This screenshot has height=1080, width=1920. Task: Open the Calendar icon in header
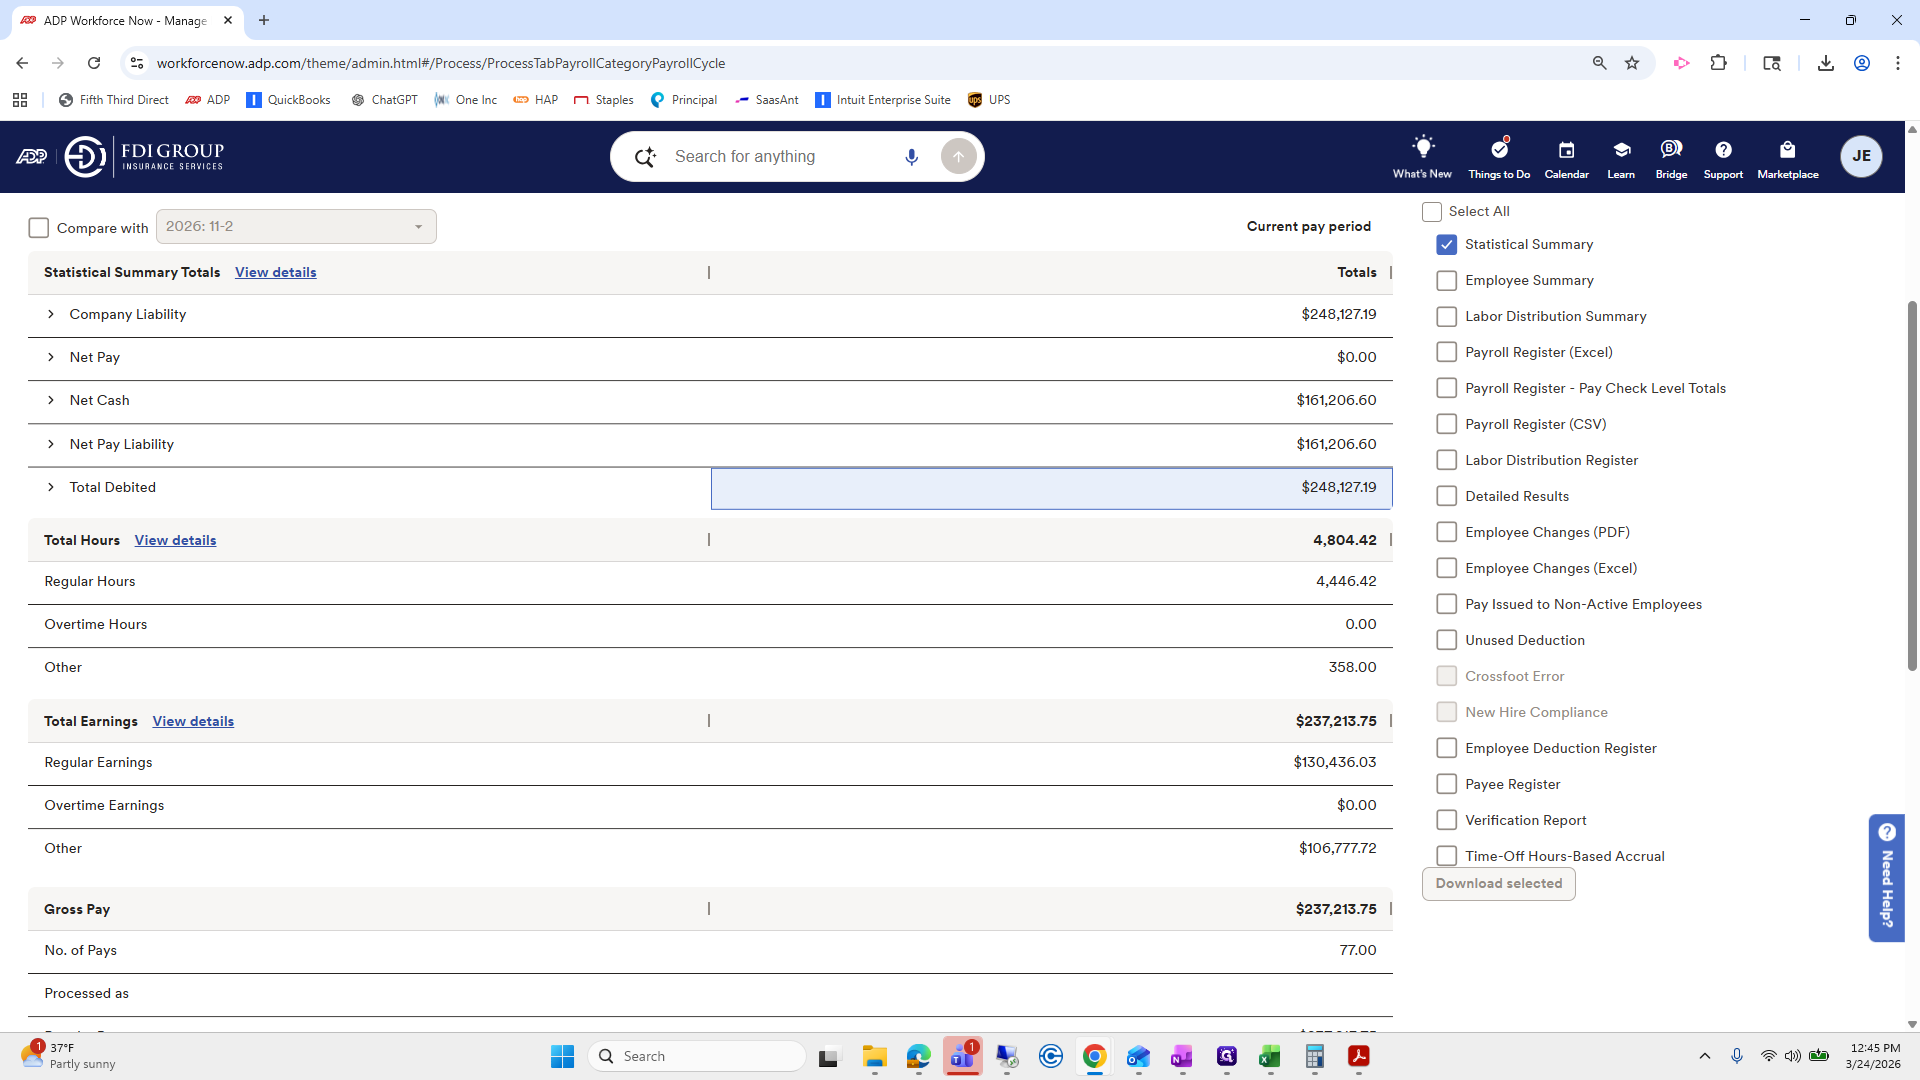[1566, 150]
